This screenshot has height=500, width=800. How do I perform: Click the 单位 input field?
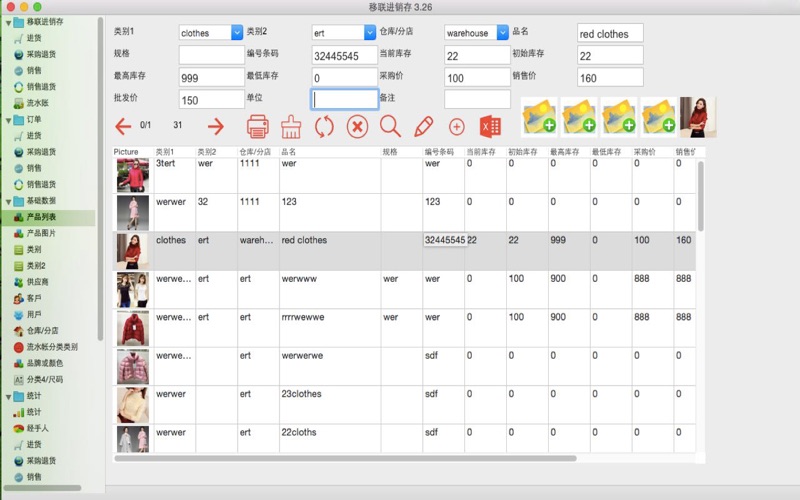click(x=344, y=99)
